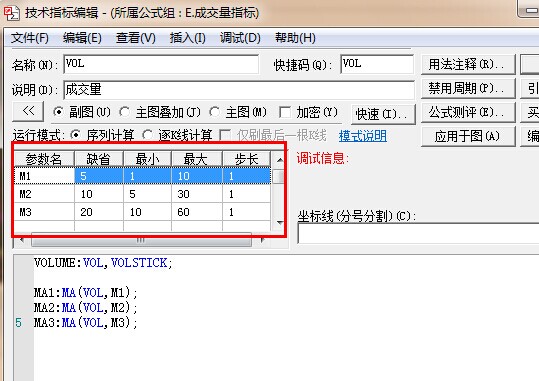Click parameter table scroll left arrow
This screenshot has width=539, height=381.
22,240
